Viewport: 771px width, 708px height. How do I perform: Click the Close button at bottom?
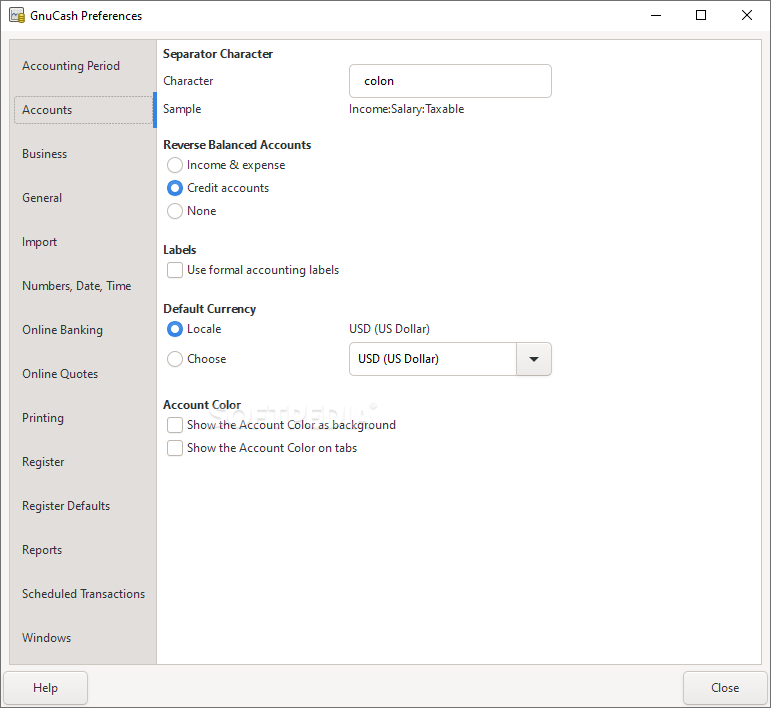[725, 688]
